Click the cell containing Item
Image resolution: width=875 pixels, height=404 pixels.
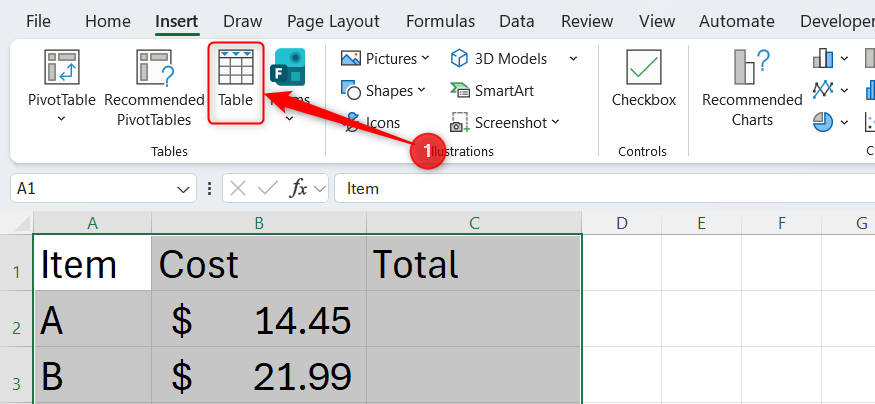(93, 263)
